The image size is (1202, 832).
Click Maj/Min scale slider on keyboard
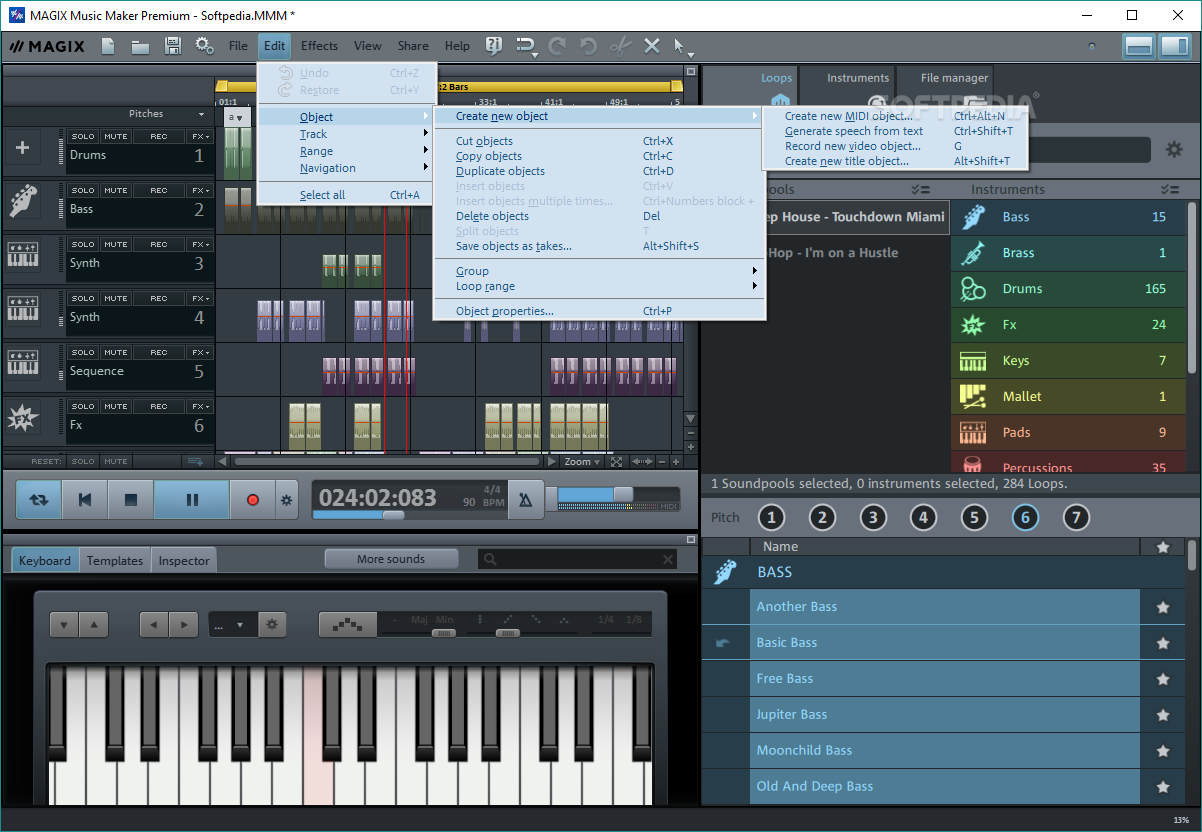pyautogui.click(x=443, y=633)
